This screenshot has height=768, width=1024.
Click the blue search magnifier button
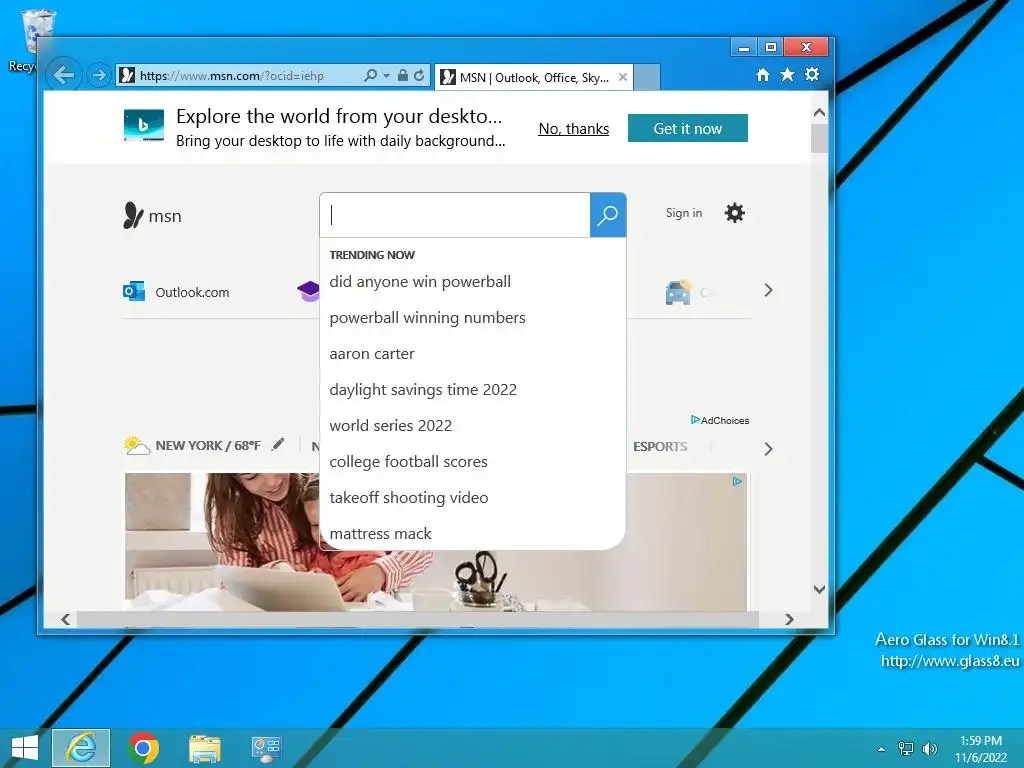[608, 215]
